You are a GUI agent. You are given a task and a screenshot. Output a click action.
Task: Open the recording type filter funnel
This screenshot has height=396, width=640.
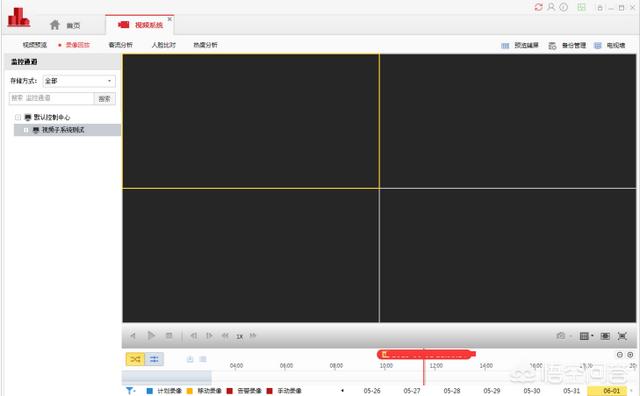[130, 391]
